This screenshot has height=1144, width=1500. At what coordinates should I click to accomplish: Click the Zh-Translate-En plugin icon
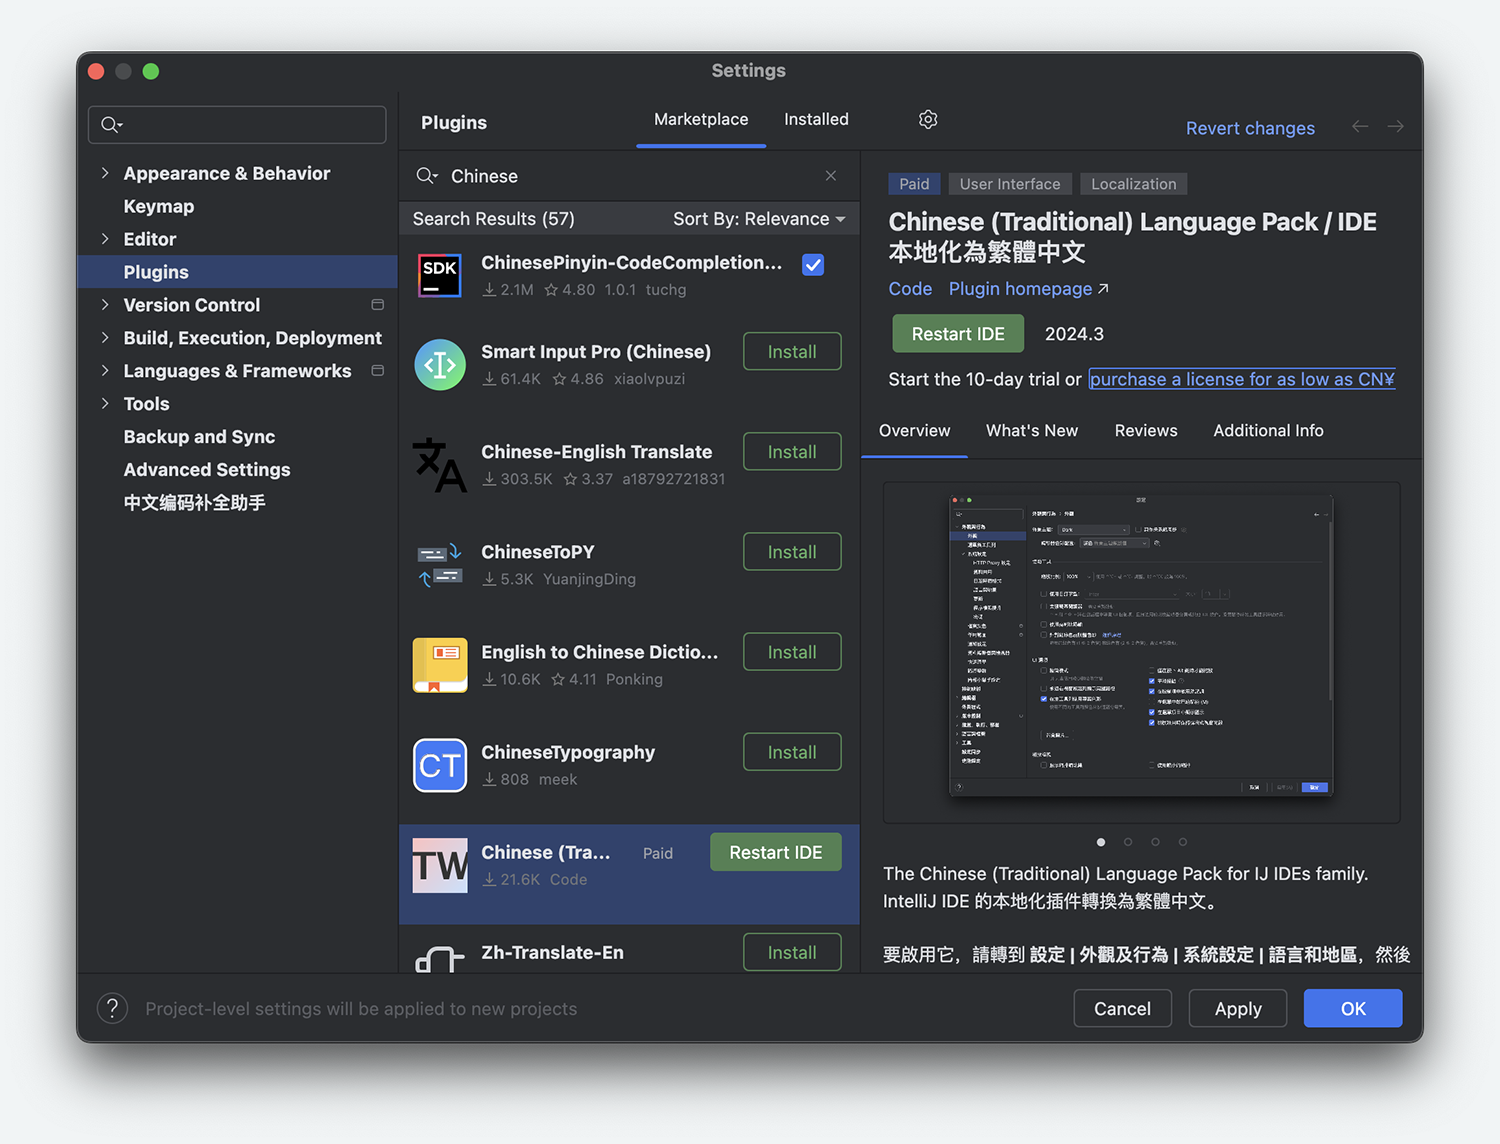tap(440, 959)
